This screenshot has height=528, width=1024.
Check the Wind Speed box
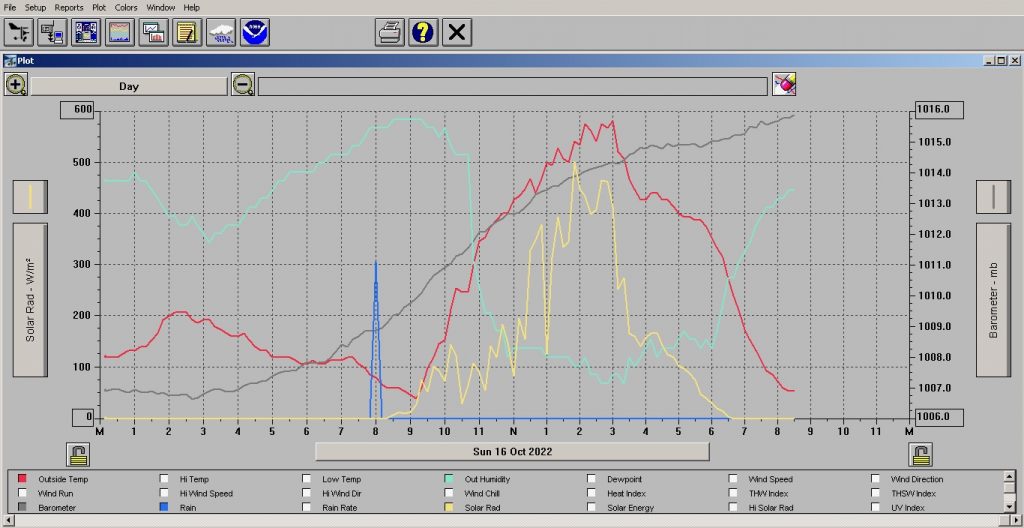click(x=734, y=479)
